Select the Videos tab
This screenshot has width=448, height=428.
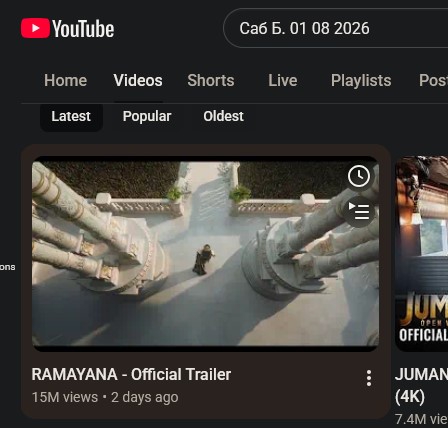point(138,80)
